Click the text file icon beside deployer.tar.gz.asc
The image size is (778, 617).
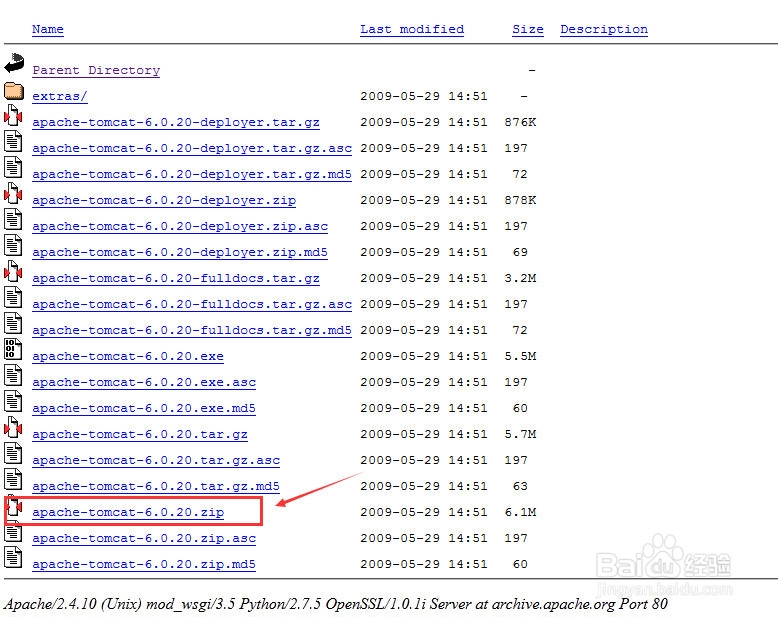13,141
